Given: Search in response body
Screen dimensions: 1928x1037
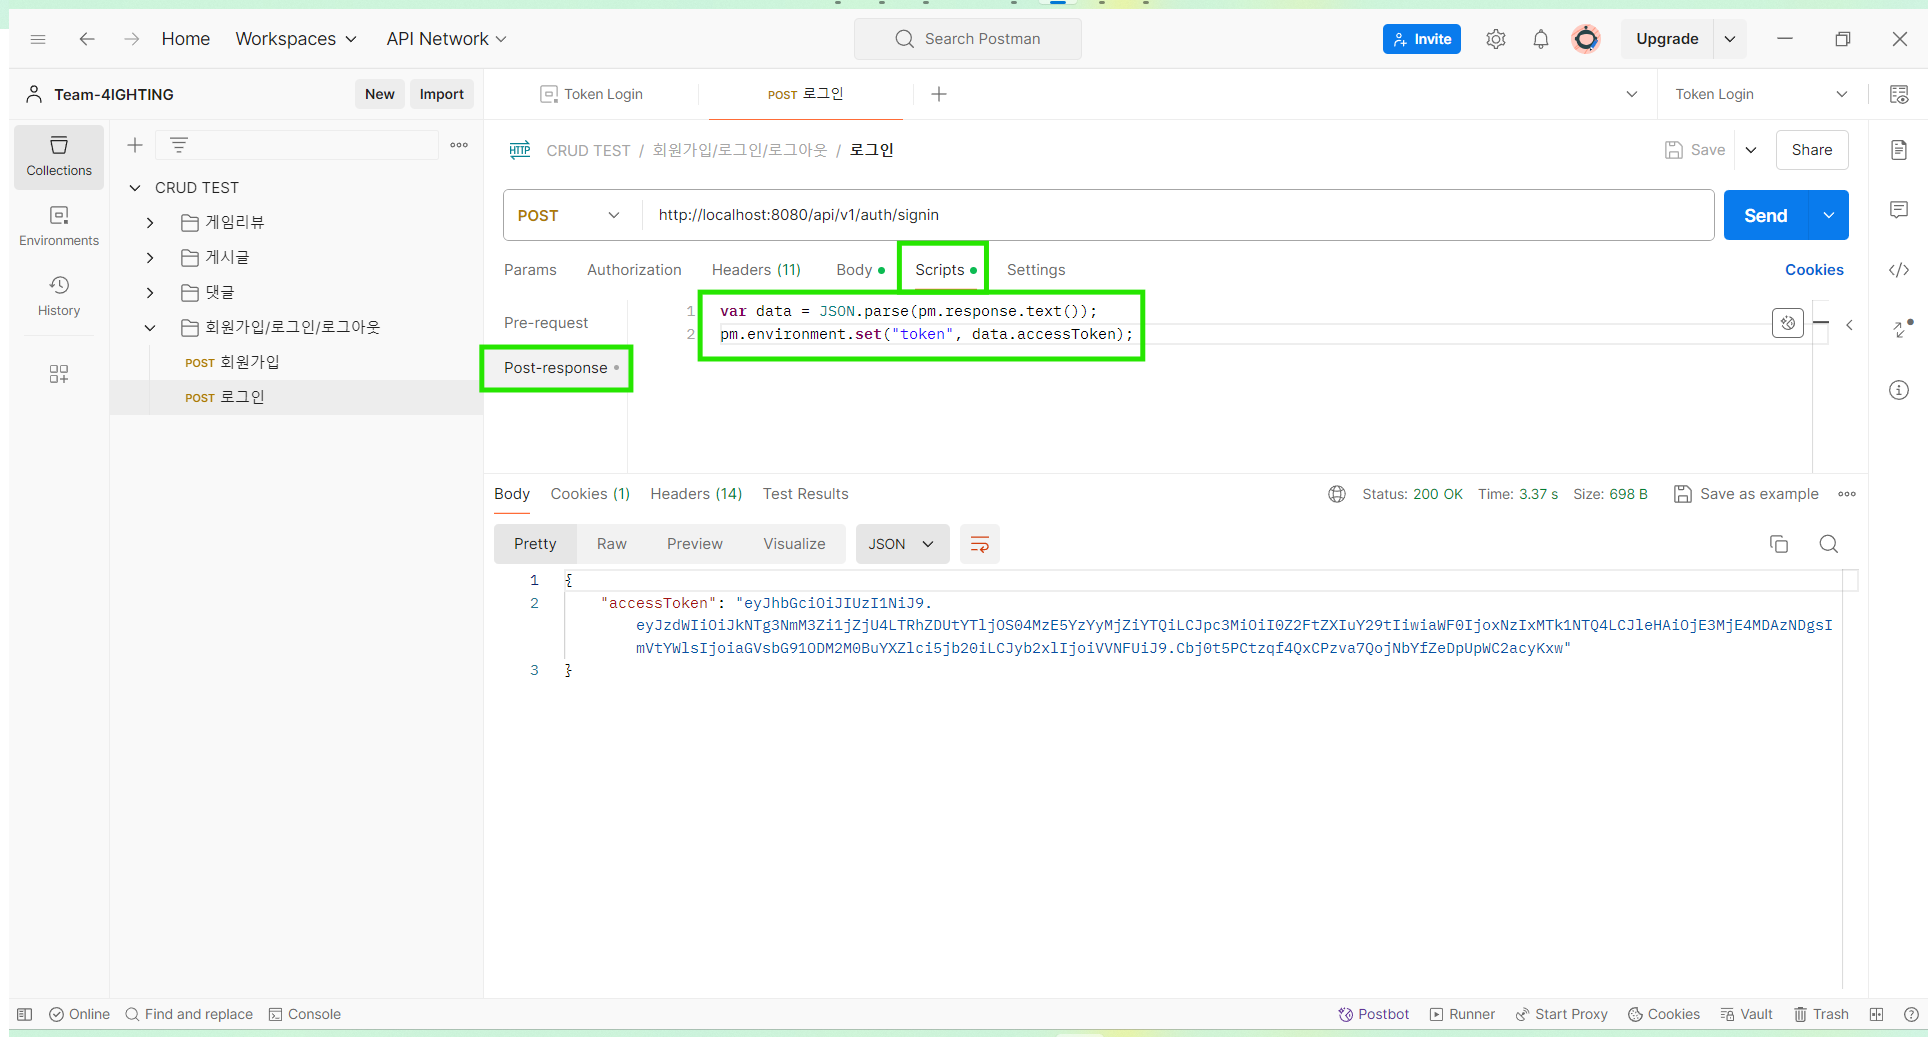Looking at the screenshot, I should [x=1829, y=544].
